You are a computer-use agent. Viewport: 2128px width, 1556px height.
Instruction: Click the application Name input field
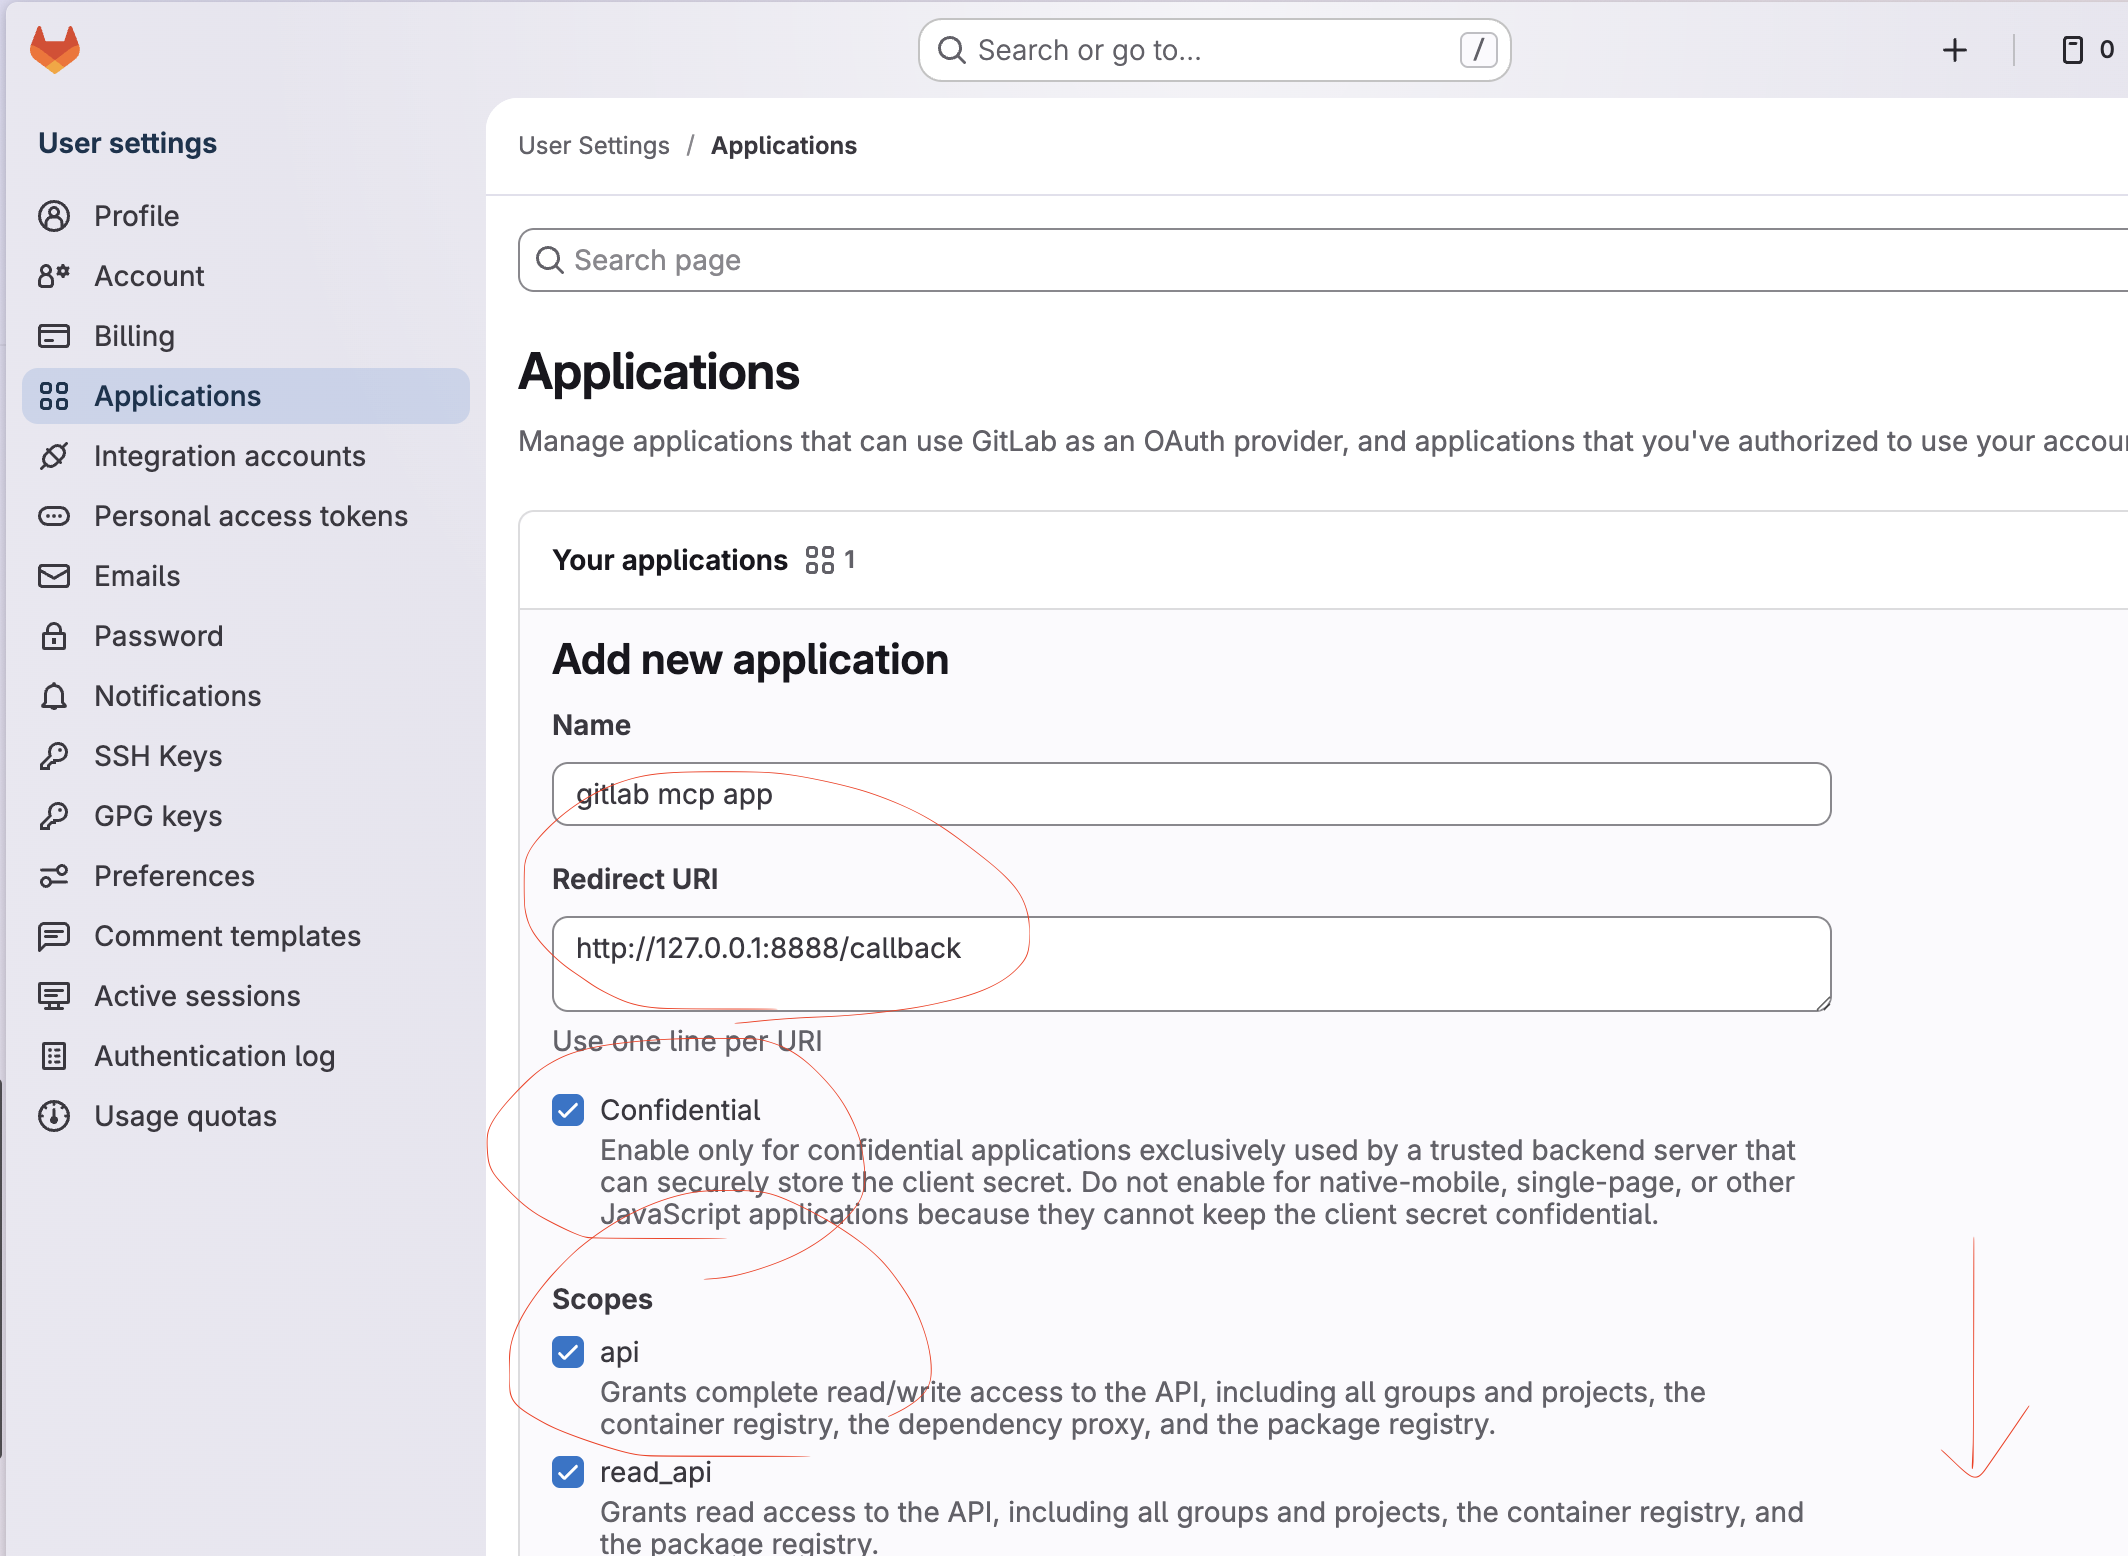point(1191,794)
